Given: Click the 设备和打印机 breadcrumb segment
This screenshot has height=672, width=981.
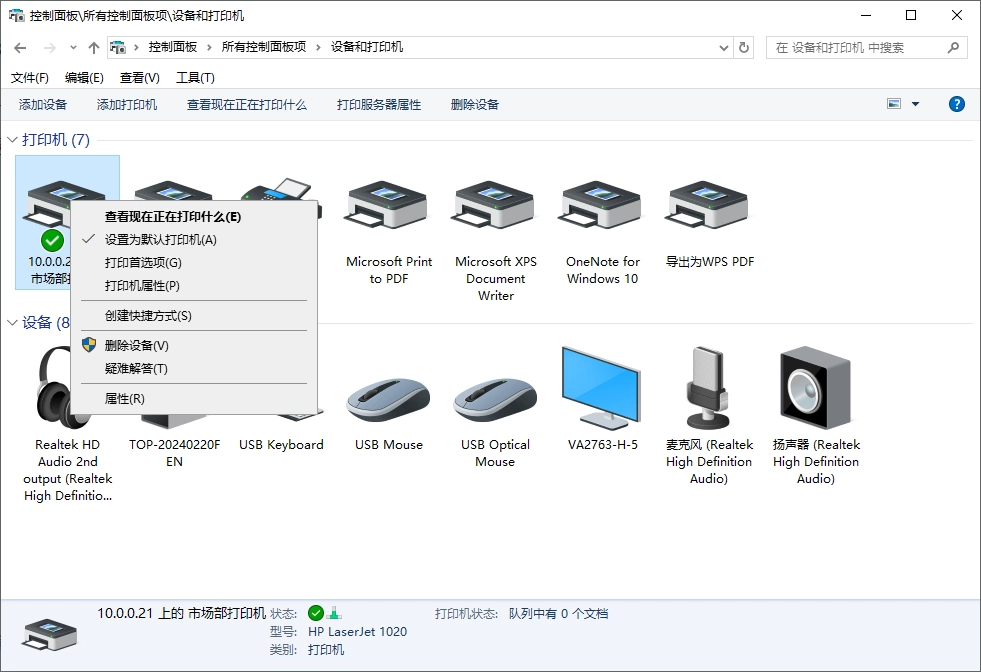Looking at the screenshot, I should pyautogui.click(x=367, y=47).
